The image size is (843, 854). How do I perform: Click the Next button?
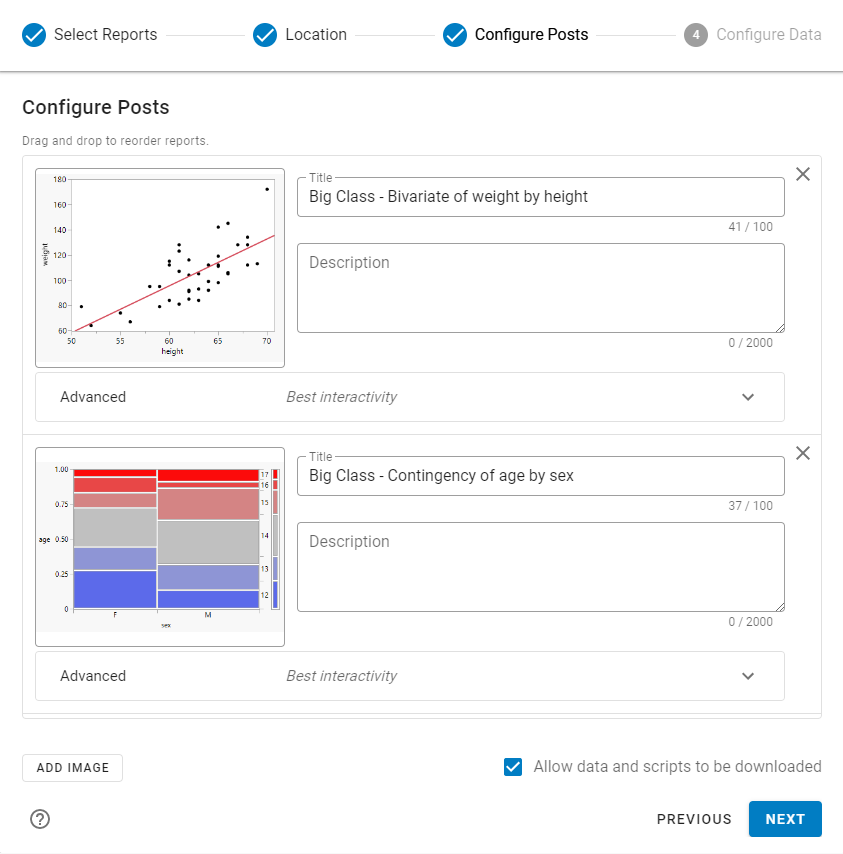click(x=785, y=819)
